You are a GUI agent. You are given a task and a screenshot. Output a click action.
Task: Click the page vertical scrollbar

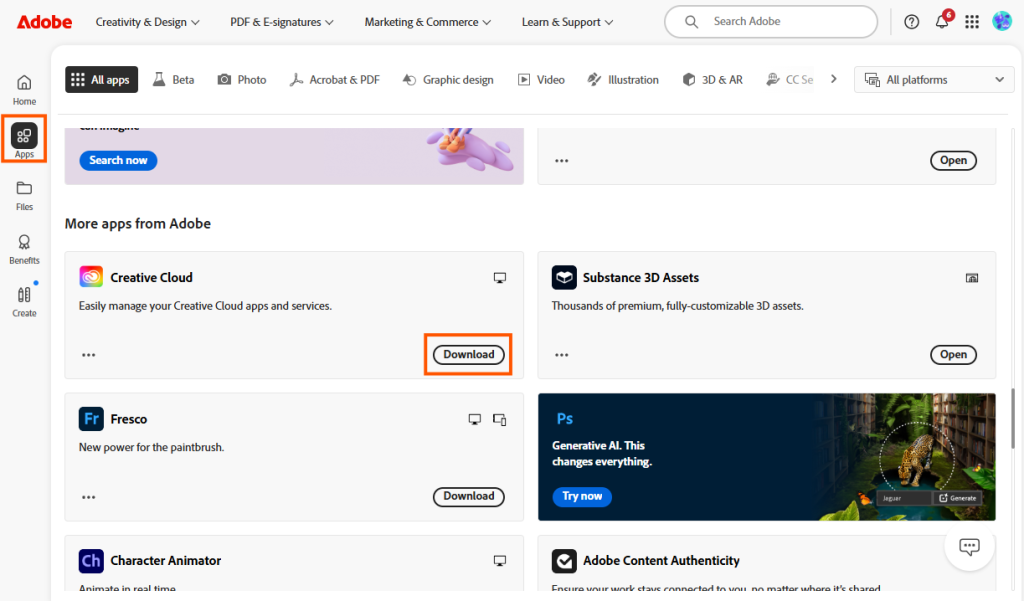[1013, 418]
